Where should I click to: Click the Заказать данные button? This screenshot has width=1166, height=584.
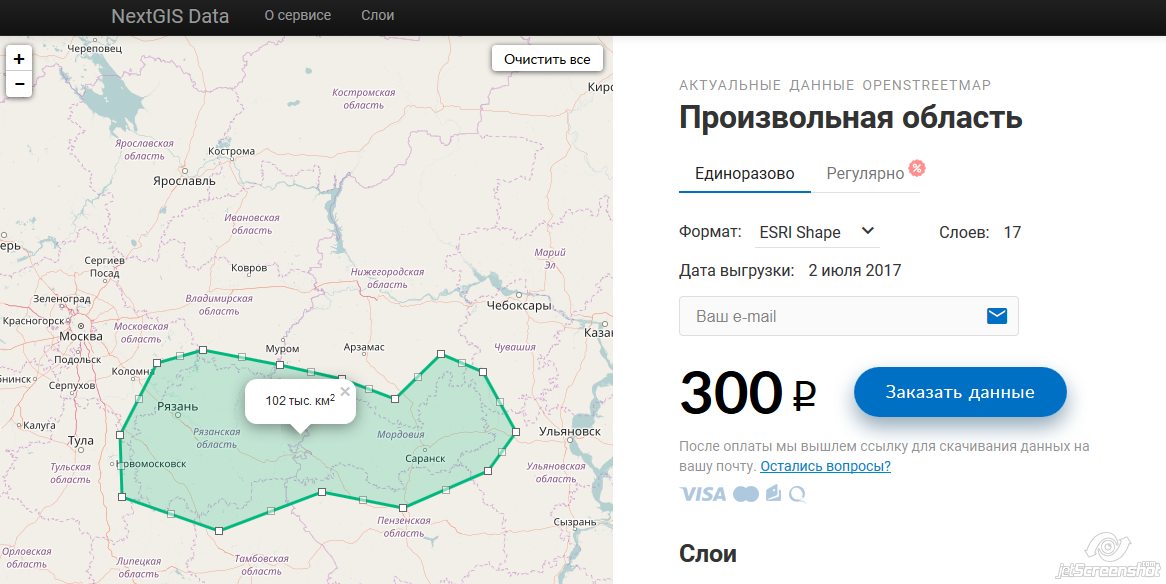pyautogui.click(x=960, y=392)
